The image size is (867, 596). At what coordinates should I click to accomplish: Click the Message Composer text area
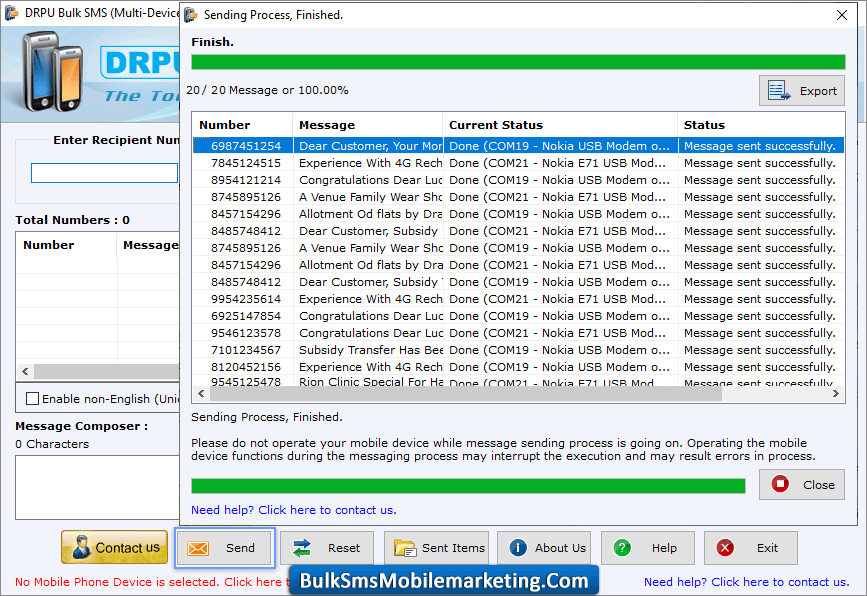click(x=98, y=487)
